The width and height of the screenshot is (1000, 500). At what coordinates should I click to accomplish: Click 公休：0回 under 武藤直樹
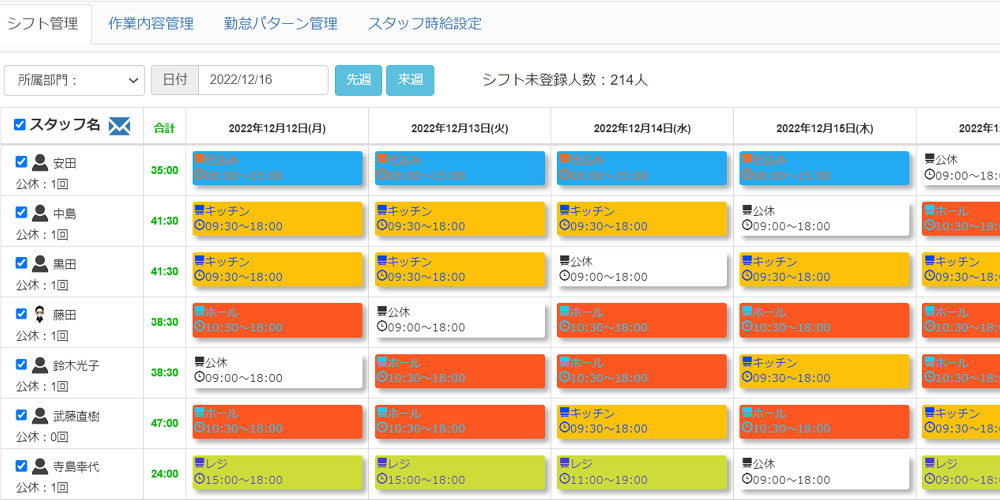tap(41, 438)
